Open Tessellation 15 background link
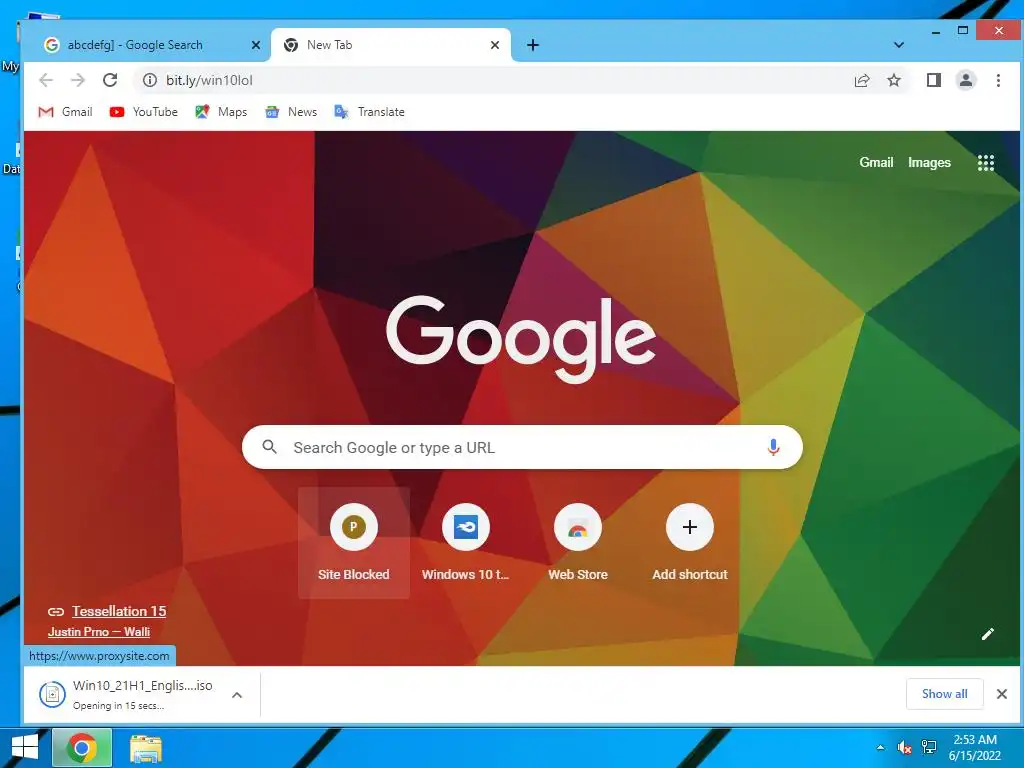This screenshot has height=768, width=1024. point(119,611)
